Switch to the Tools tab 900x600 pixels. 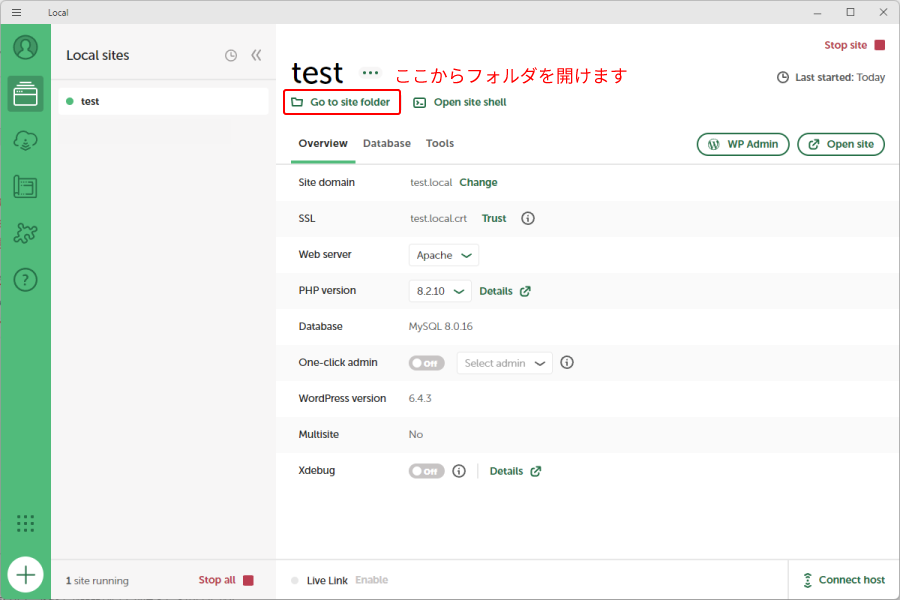(x=440, y=144)
